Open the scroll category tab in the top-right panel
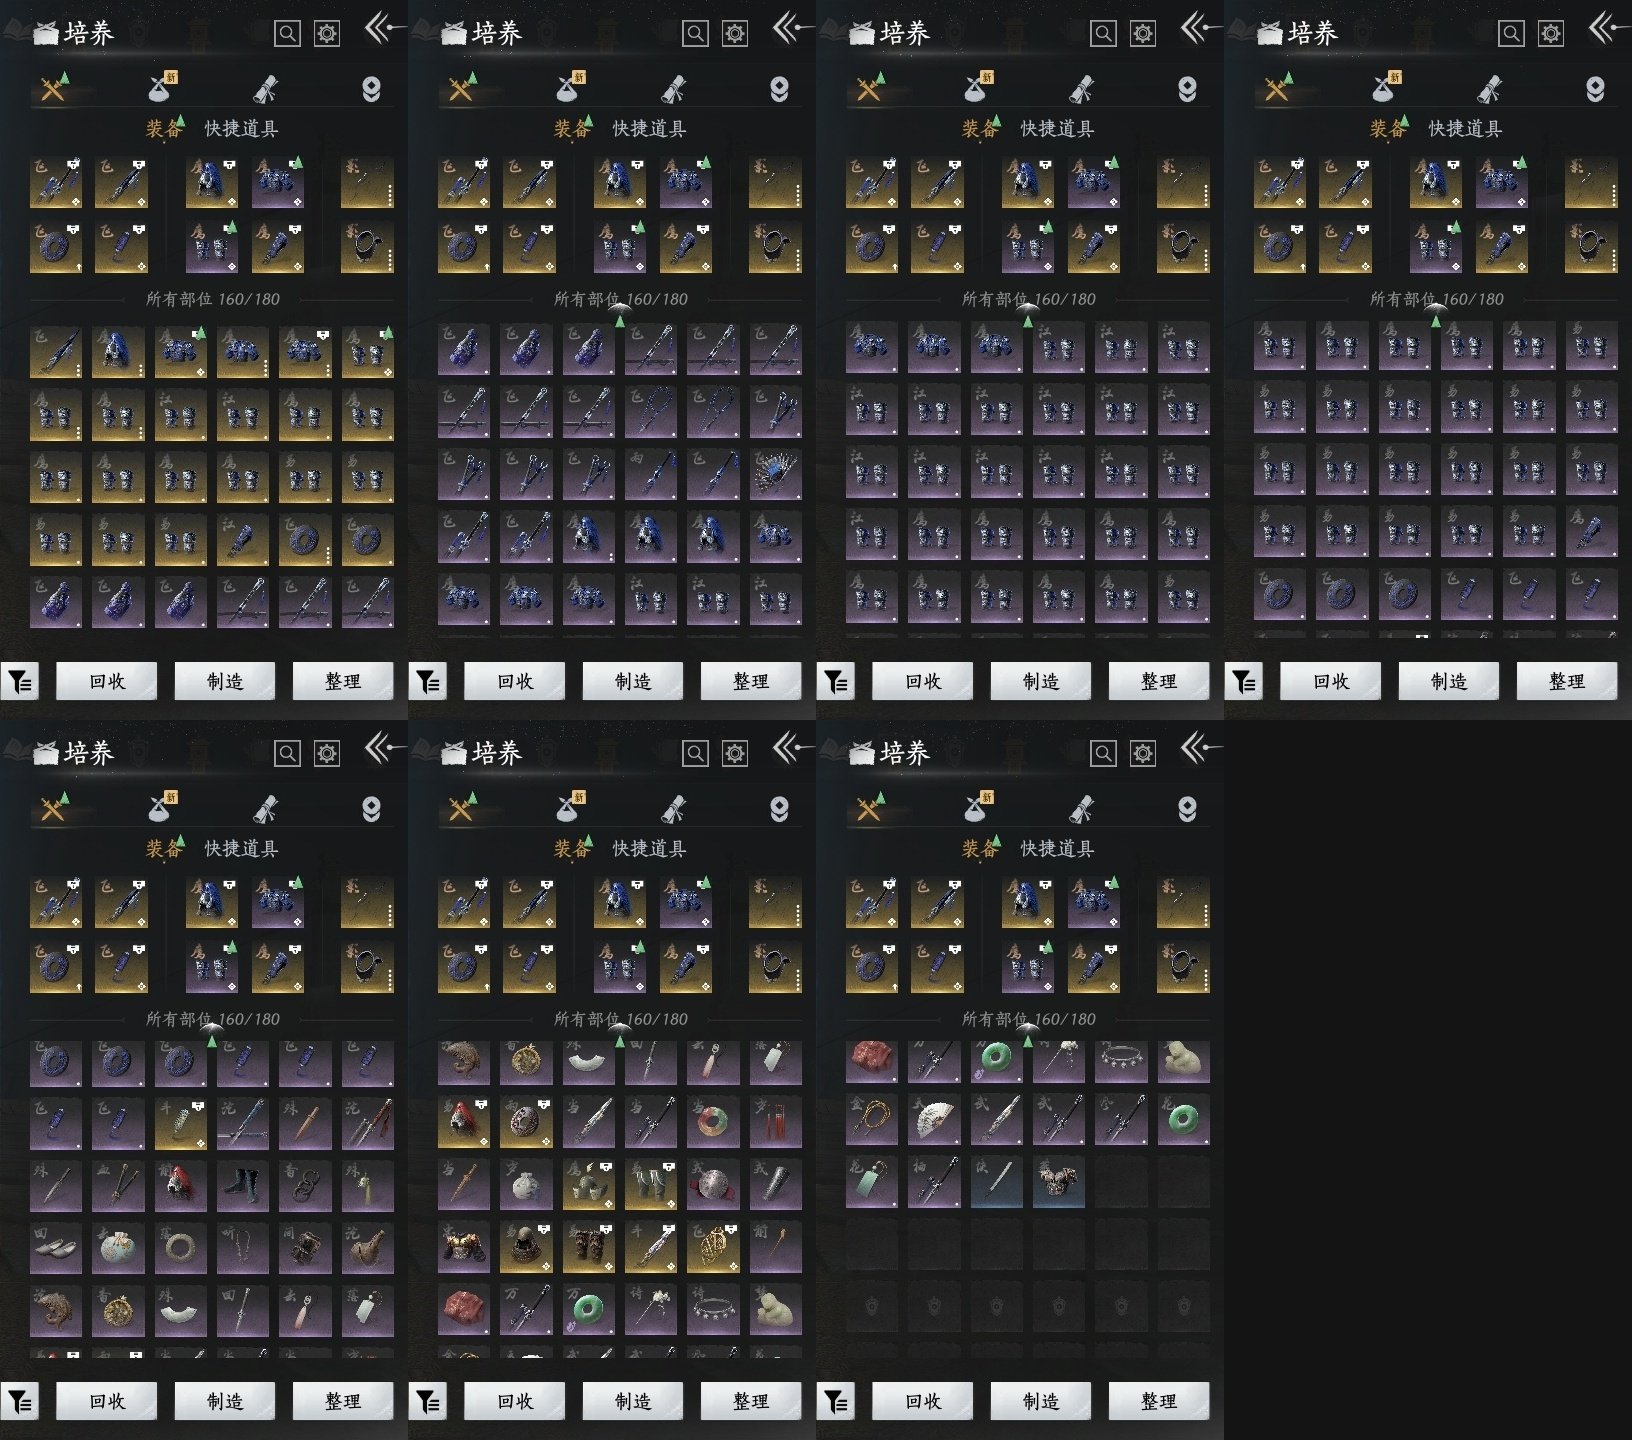Viewport: 1632px width, 1440px height. point(1490,89)
